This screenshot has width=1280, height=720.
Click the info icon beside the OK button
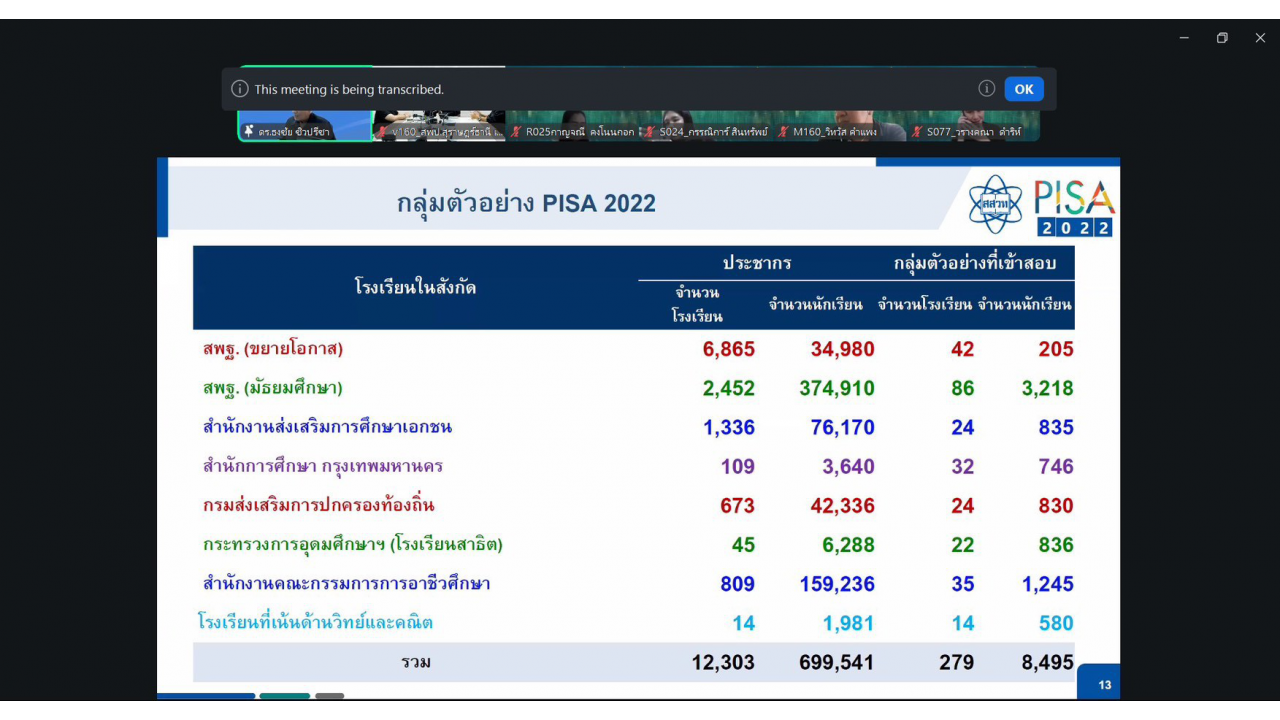pyautogui.click(x=986, y=89)
